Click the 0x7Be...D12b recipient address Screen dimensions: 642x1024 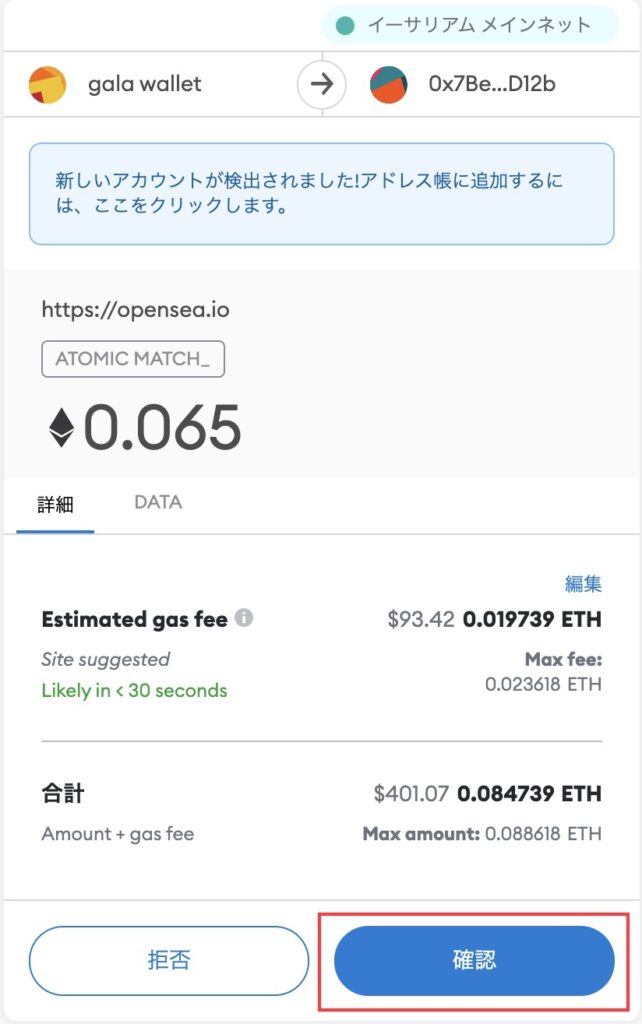tap(492, 84)
